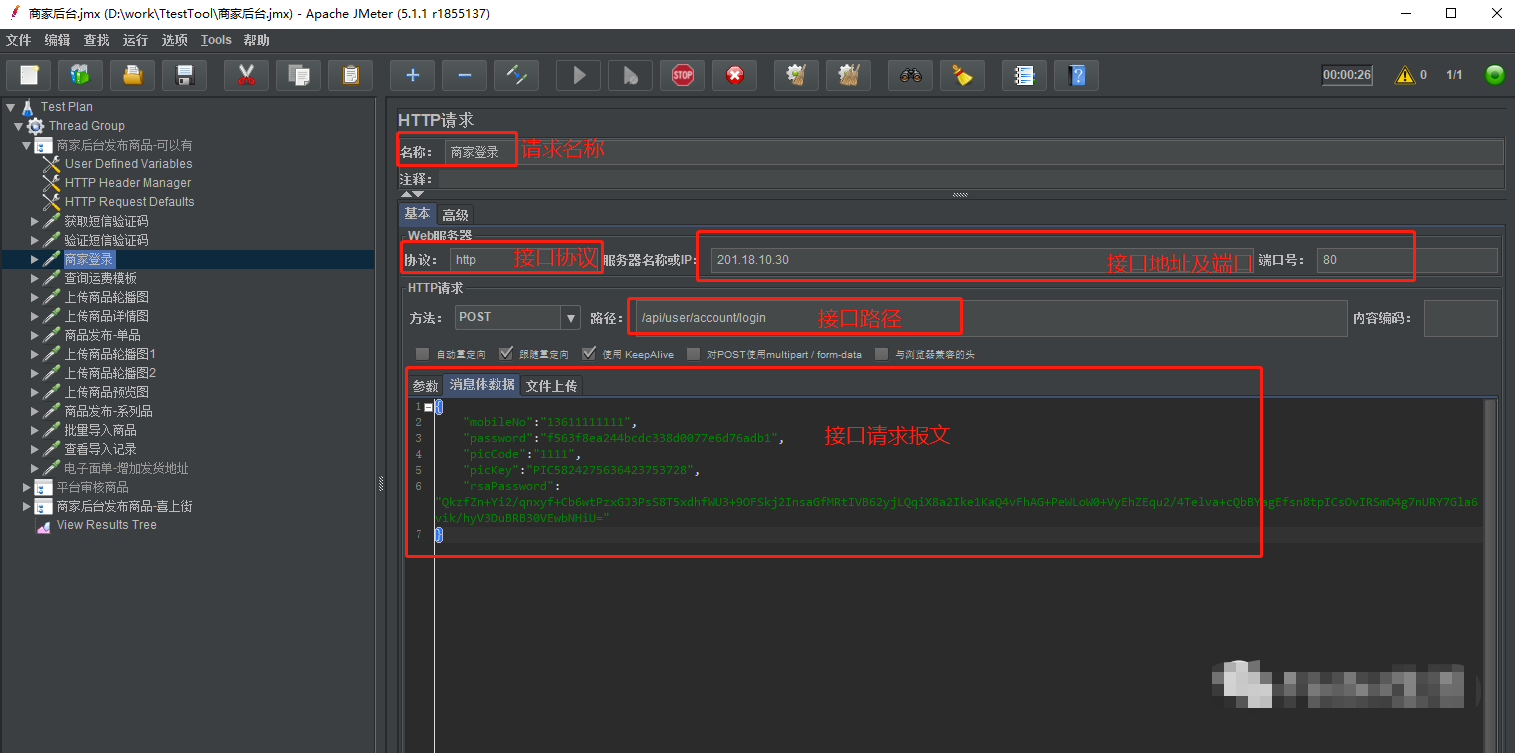
Task: Select View Results Tree item
Action: point(106,525)
